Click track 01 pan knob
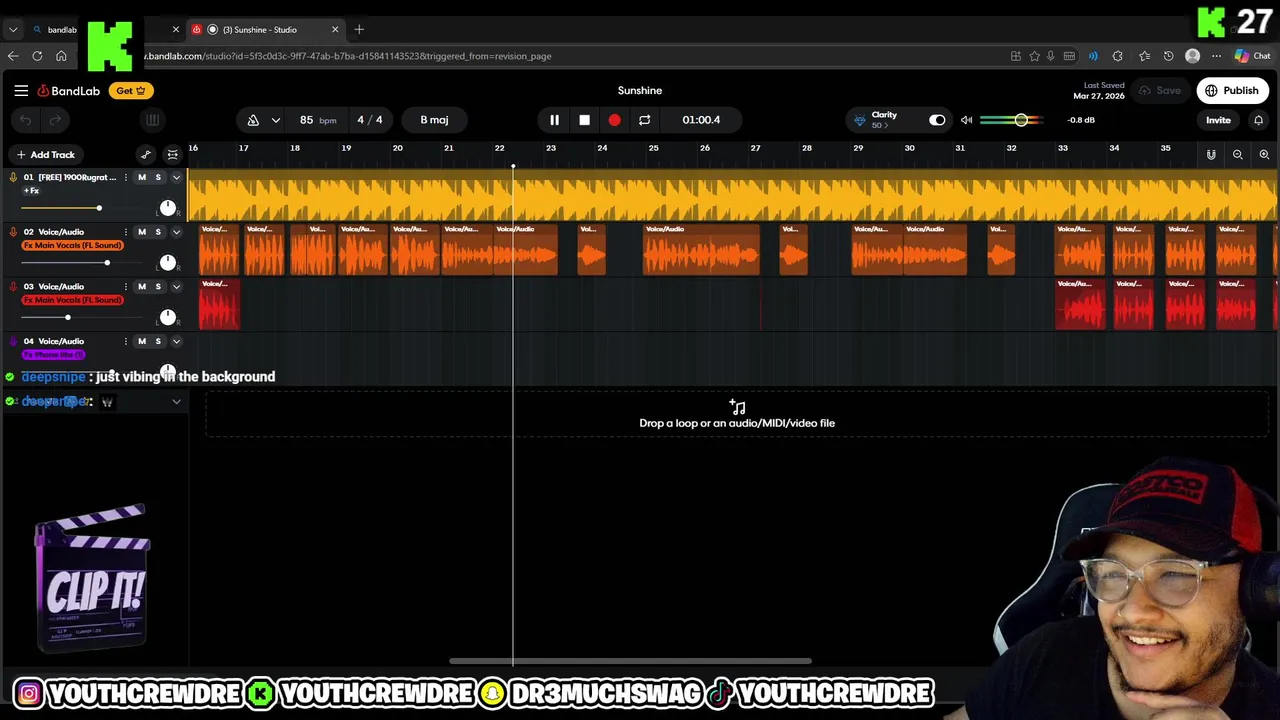 click(168, 208)
